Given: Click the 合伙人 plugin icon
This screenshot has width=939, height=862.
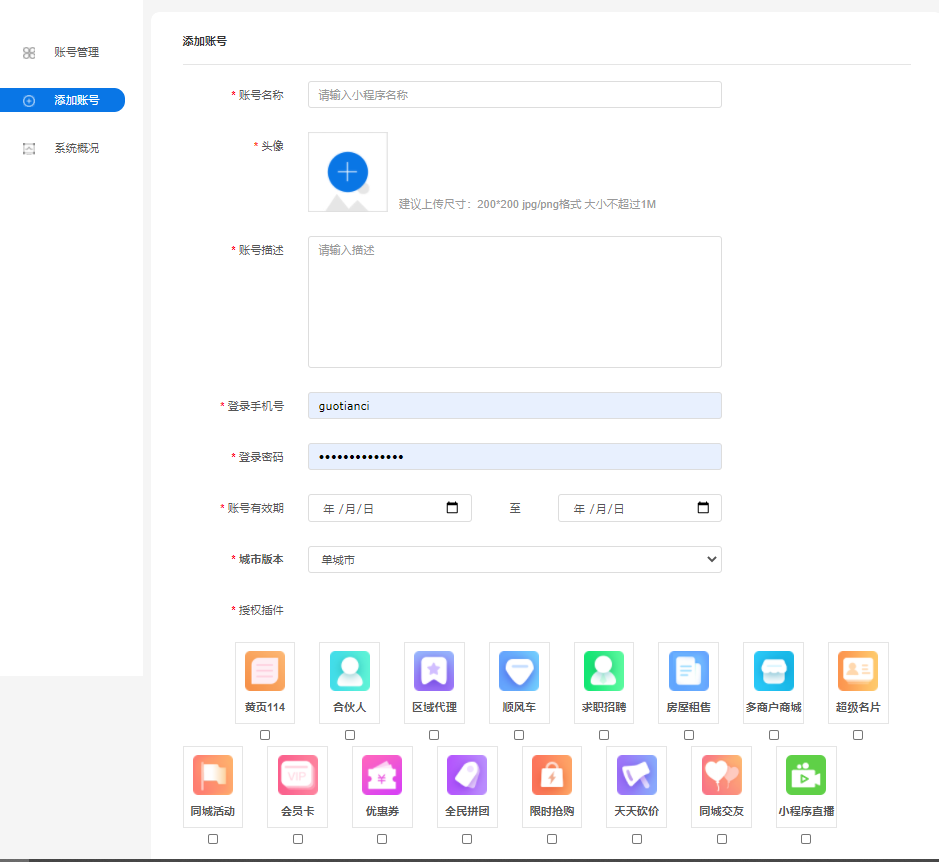Looking at the screenshot, I should coord(350,671).
